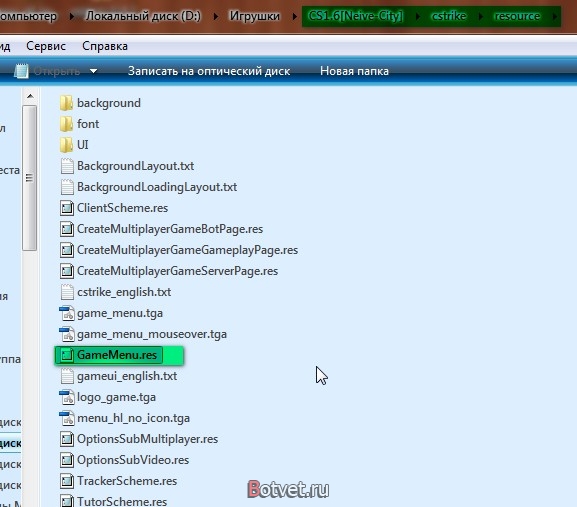
Task: Click the game_menu.tga image file icon
Action: (x=67, y=313)
